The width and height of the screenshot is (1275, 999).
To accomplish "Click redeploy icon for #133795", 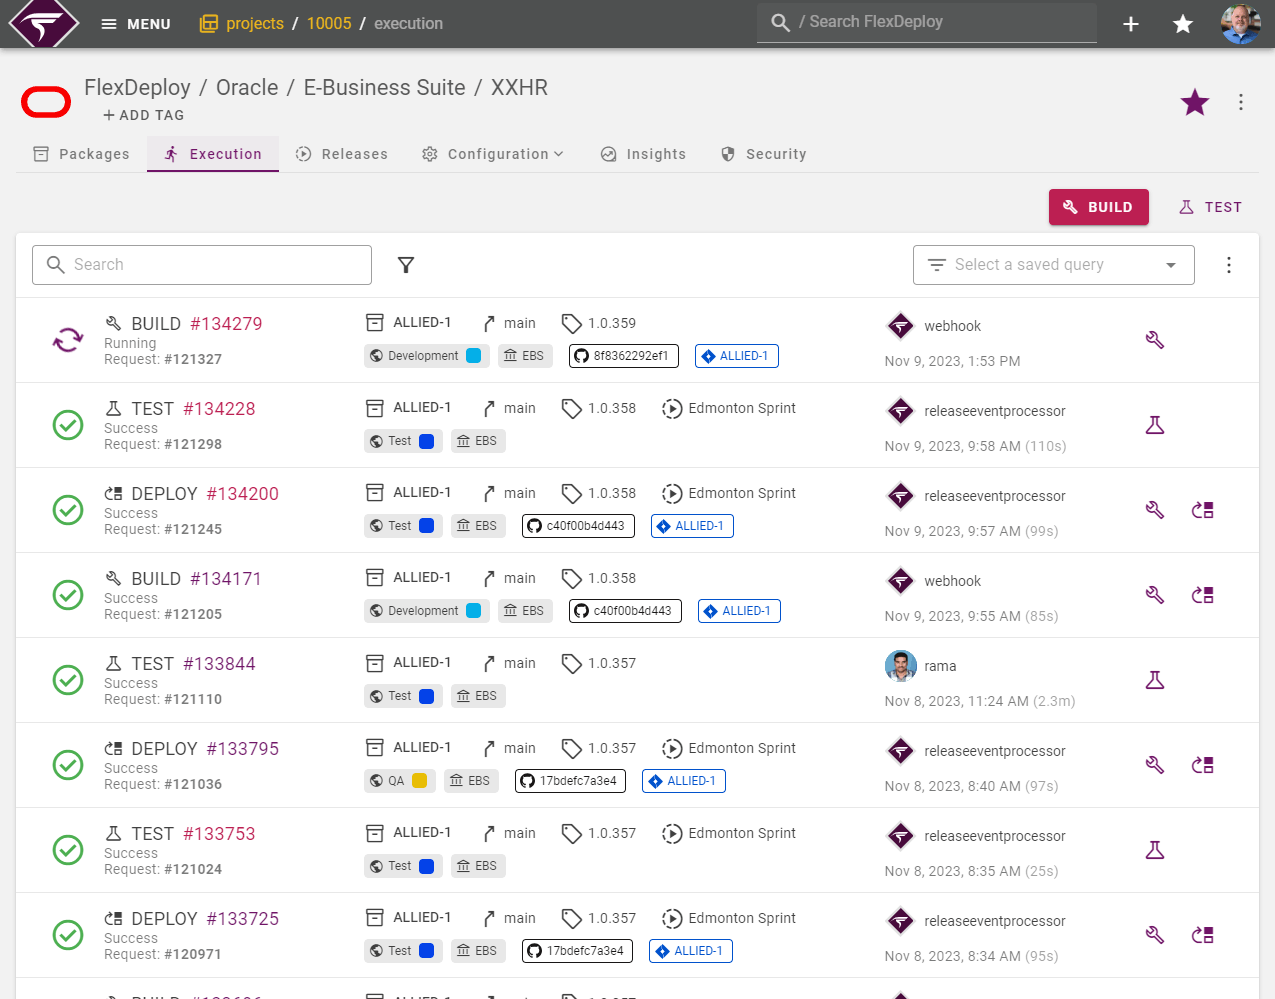I will [1203, 765].
